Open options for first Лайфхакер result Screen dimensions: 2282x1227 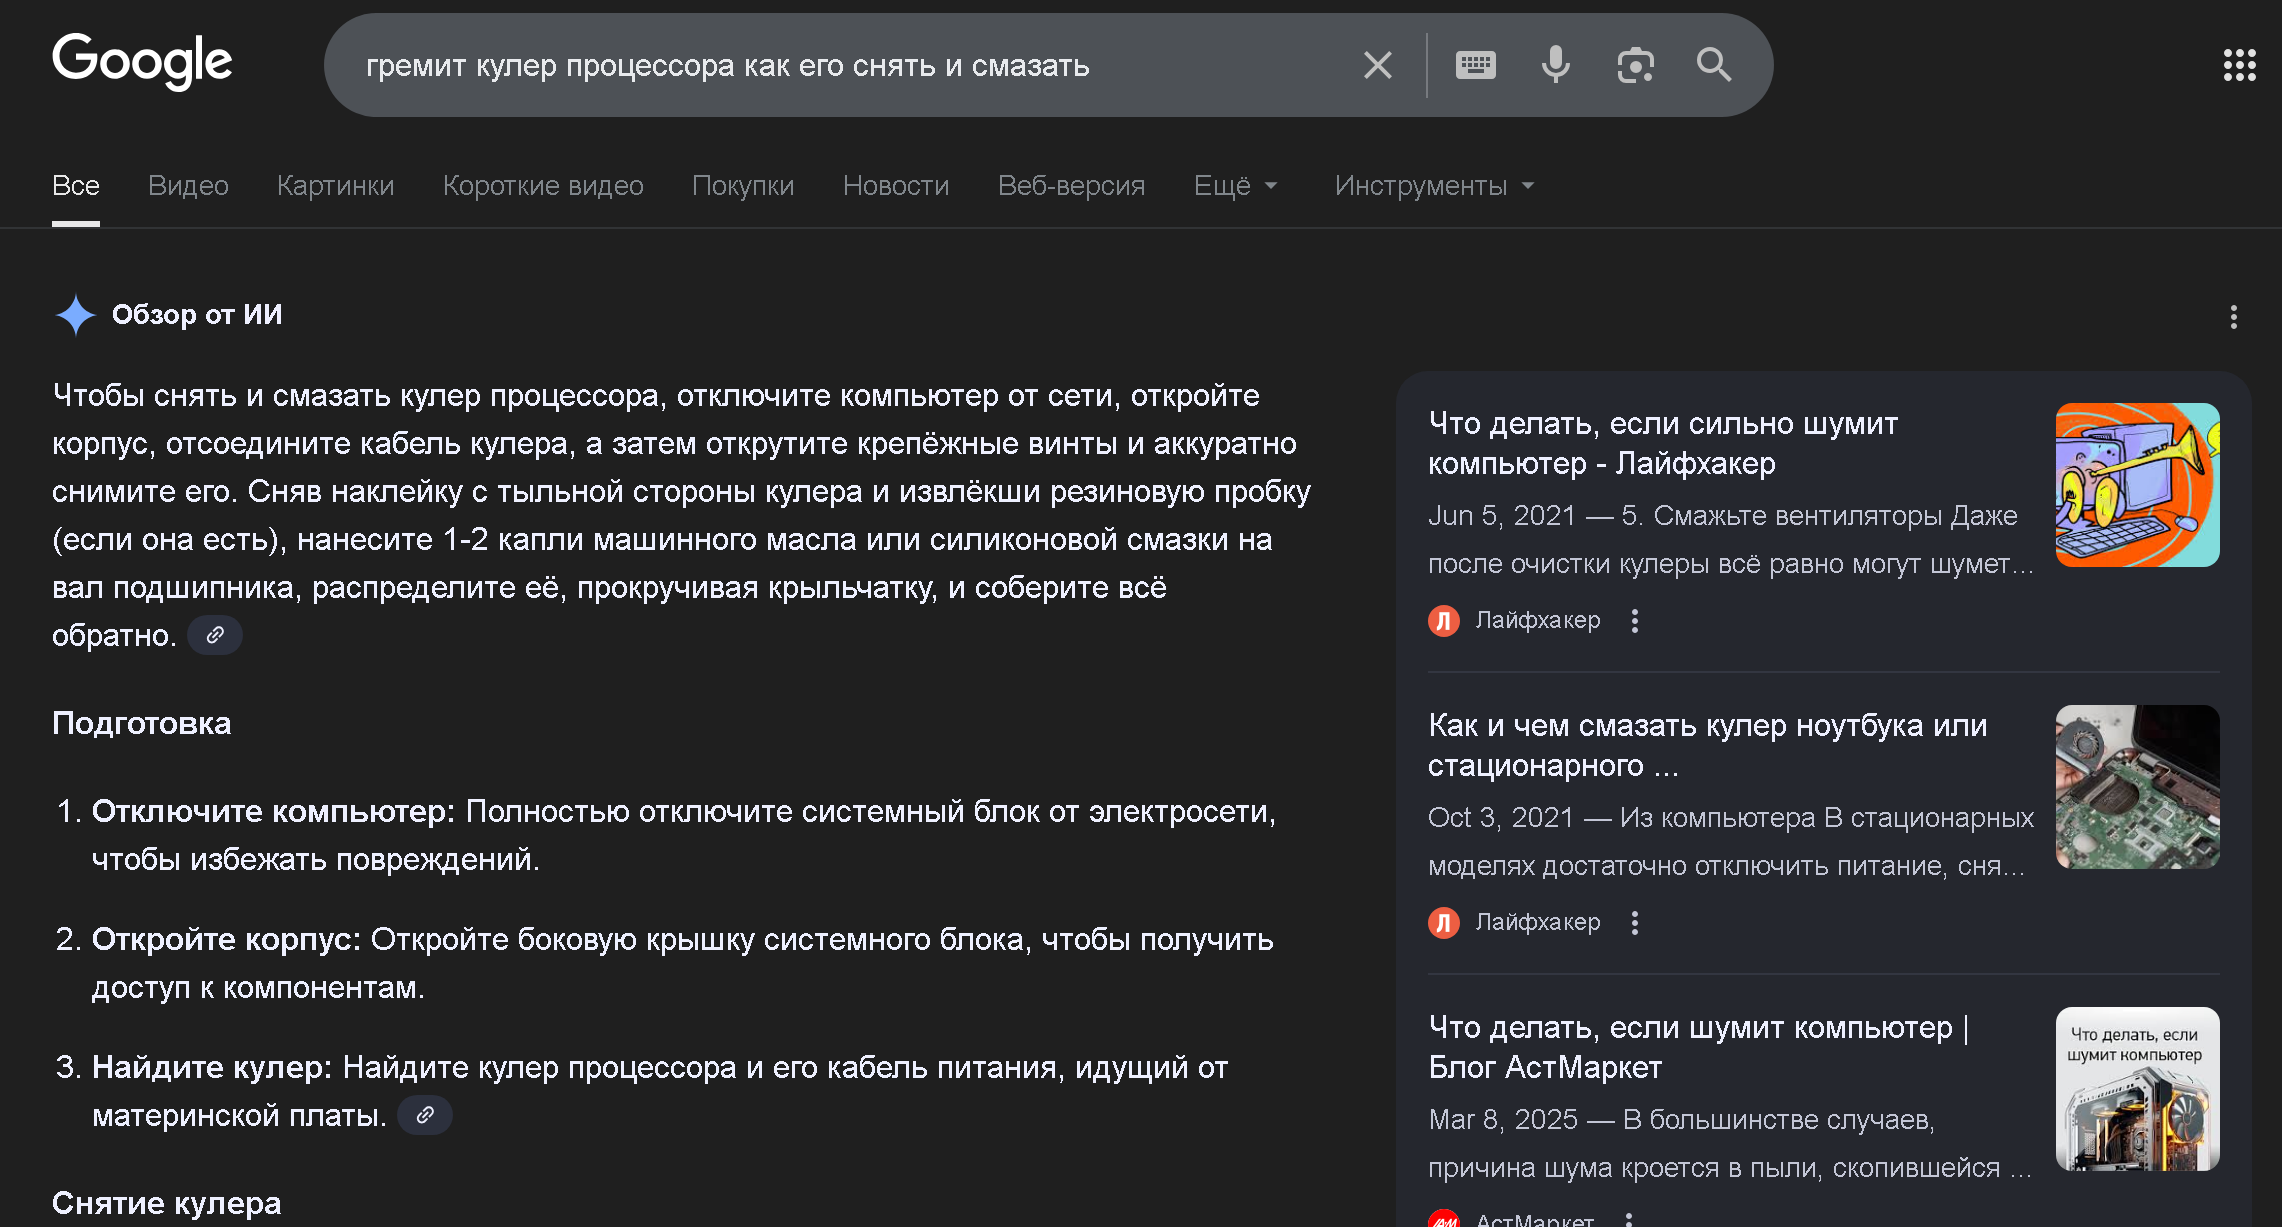pyautogui.click(x=1635, y=621)
